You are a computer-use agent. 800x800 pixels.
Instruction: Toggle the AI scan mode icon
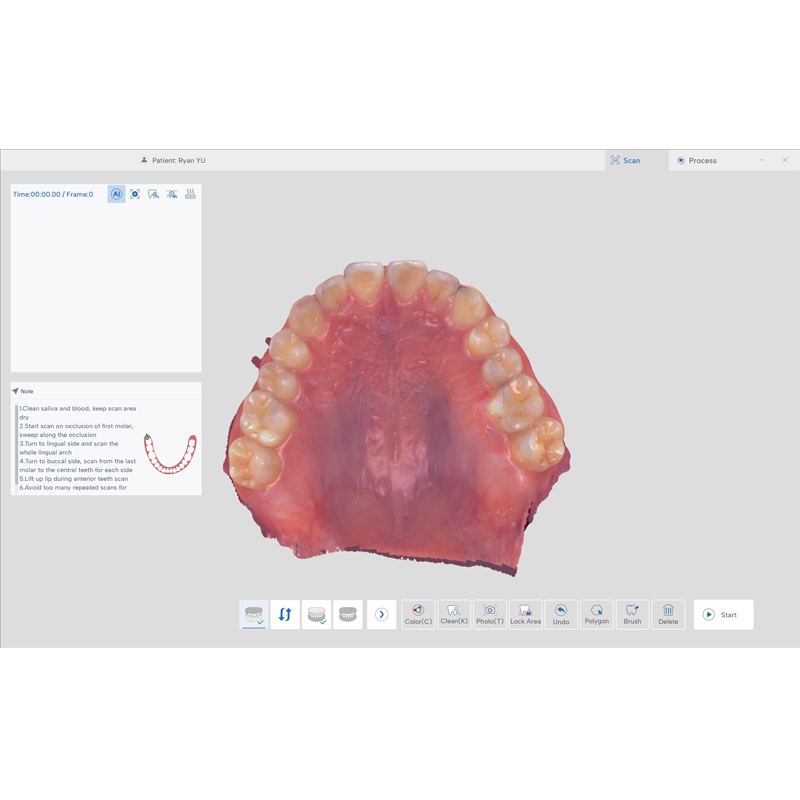pos(117,194)
